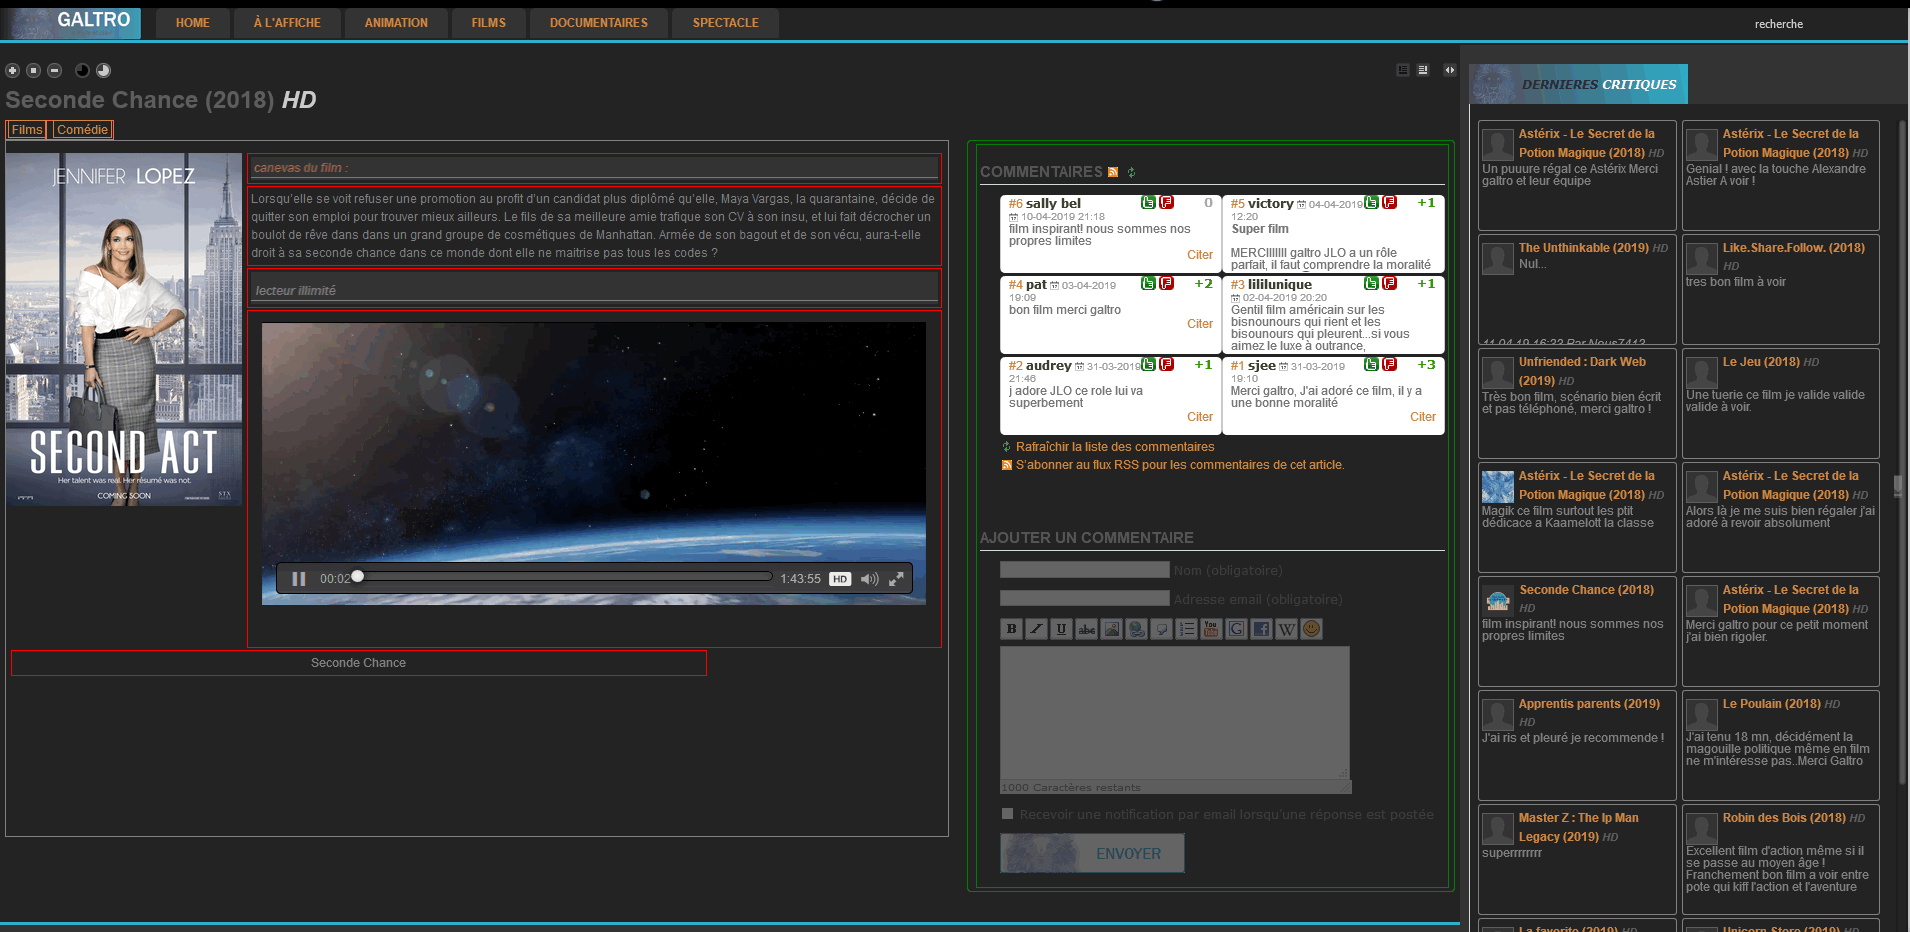Insert a YouTube video in the comment

coord(1211,629)
